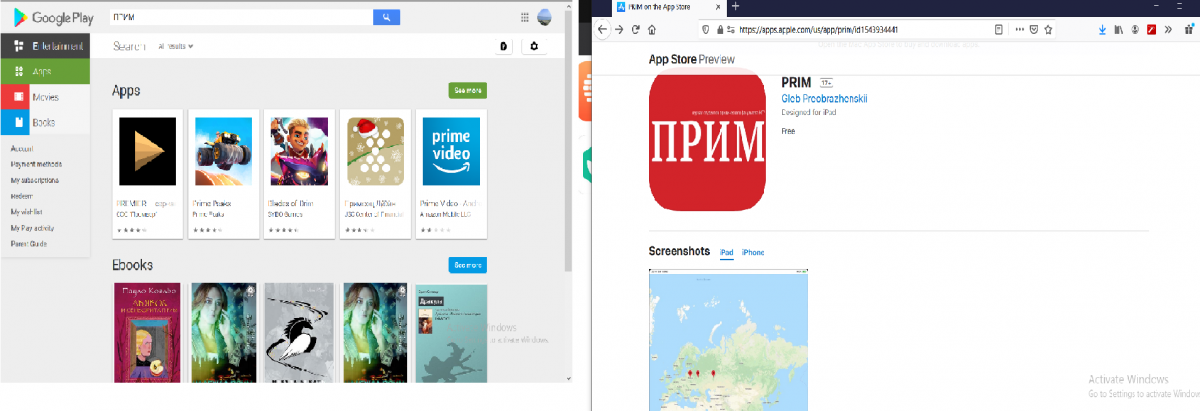Open Payment methods link
Image resolution: width=1200 pixels, height=411 pixels.
pyautogui.click(x=36, y=164)
